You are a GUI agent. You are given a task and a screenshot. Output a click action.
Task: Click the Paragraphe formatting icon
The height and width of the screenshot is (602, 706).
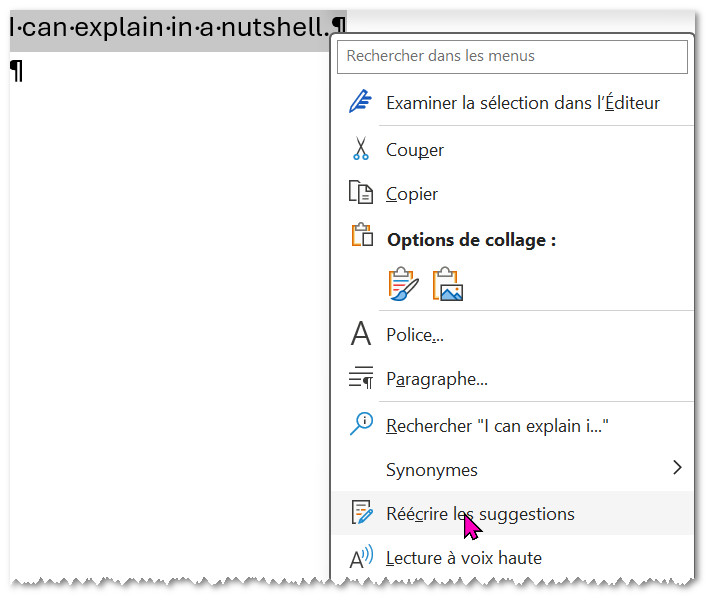(x=360, y=379)
